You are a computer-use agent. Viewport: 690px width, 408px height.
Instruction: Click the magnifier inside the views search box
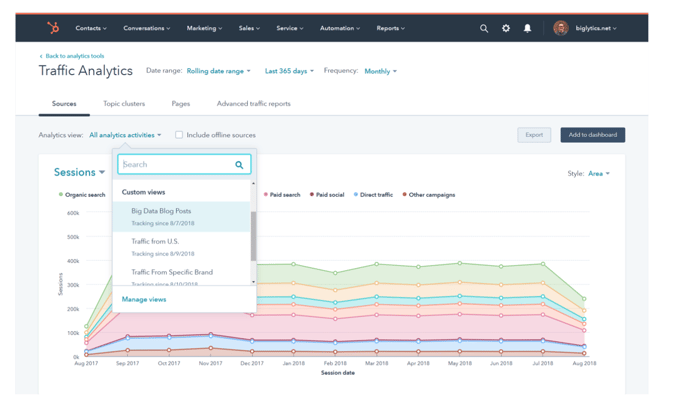(239, 165)
